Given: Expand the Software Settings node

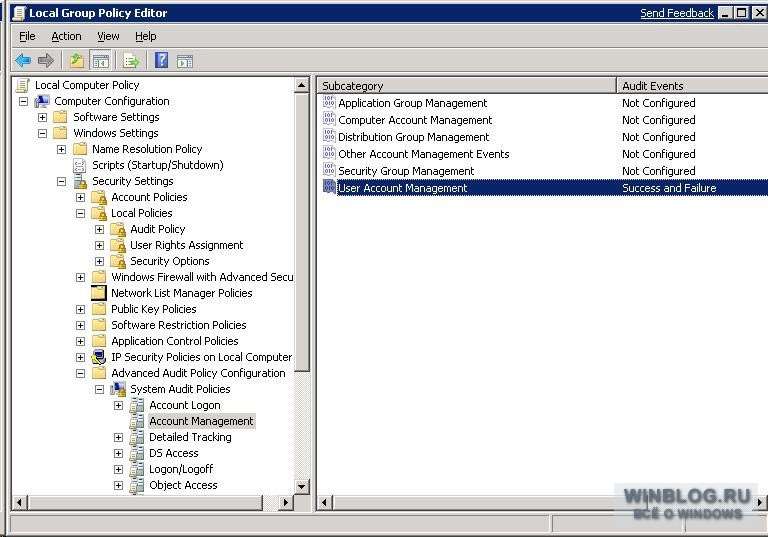Looking at the screenshot, I should 43,118.
